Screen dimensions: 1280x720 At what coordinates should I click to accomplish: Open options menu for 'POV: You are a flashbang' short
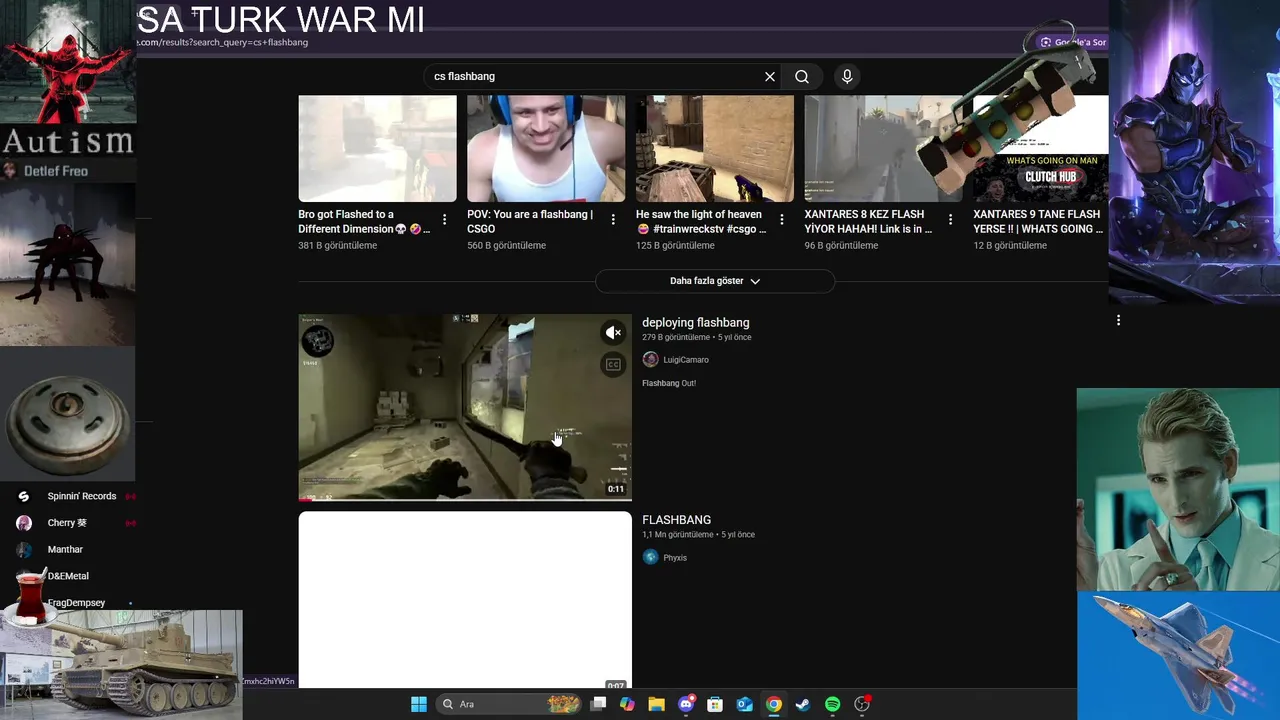tap(613, 220)
